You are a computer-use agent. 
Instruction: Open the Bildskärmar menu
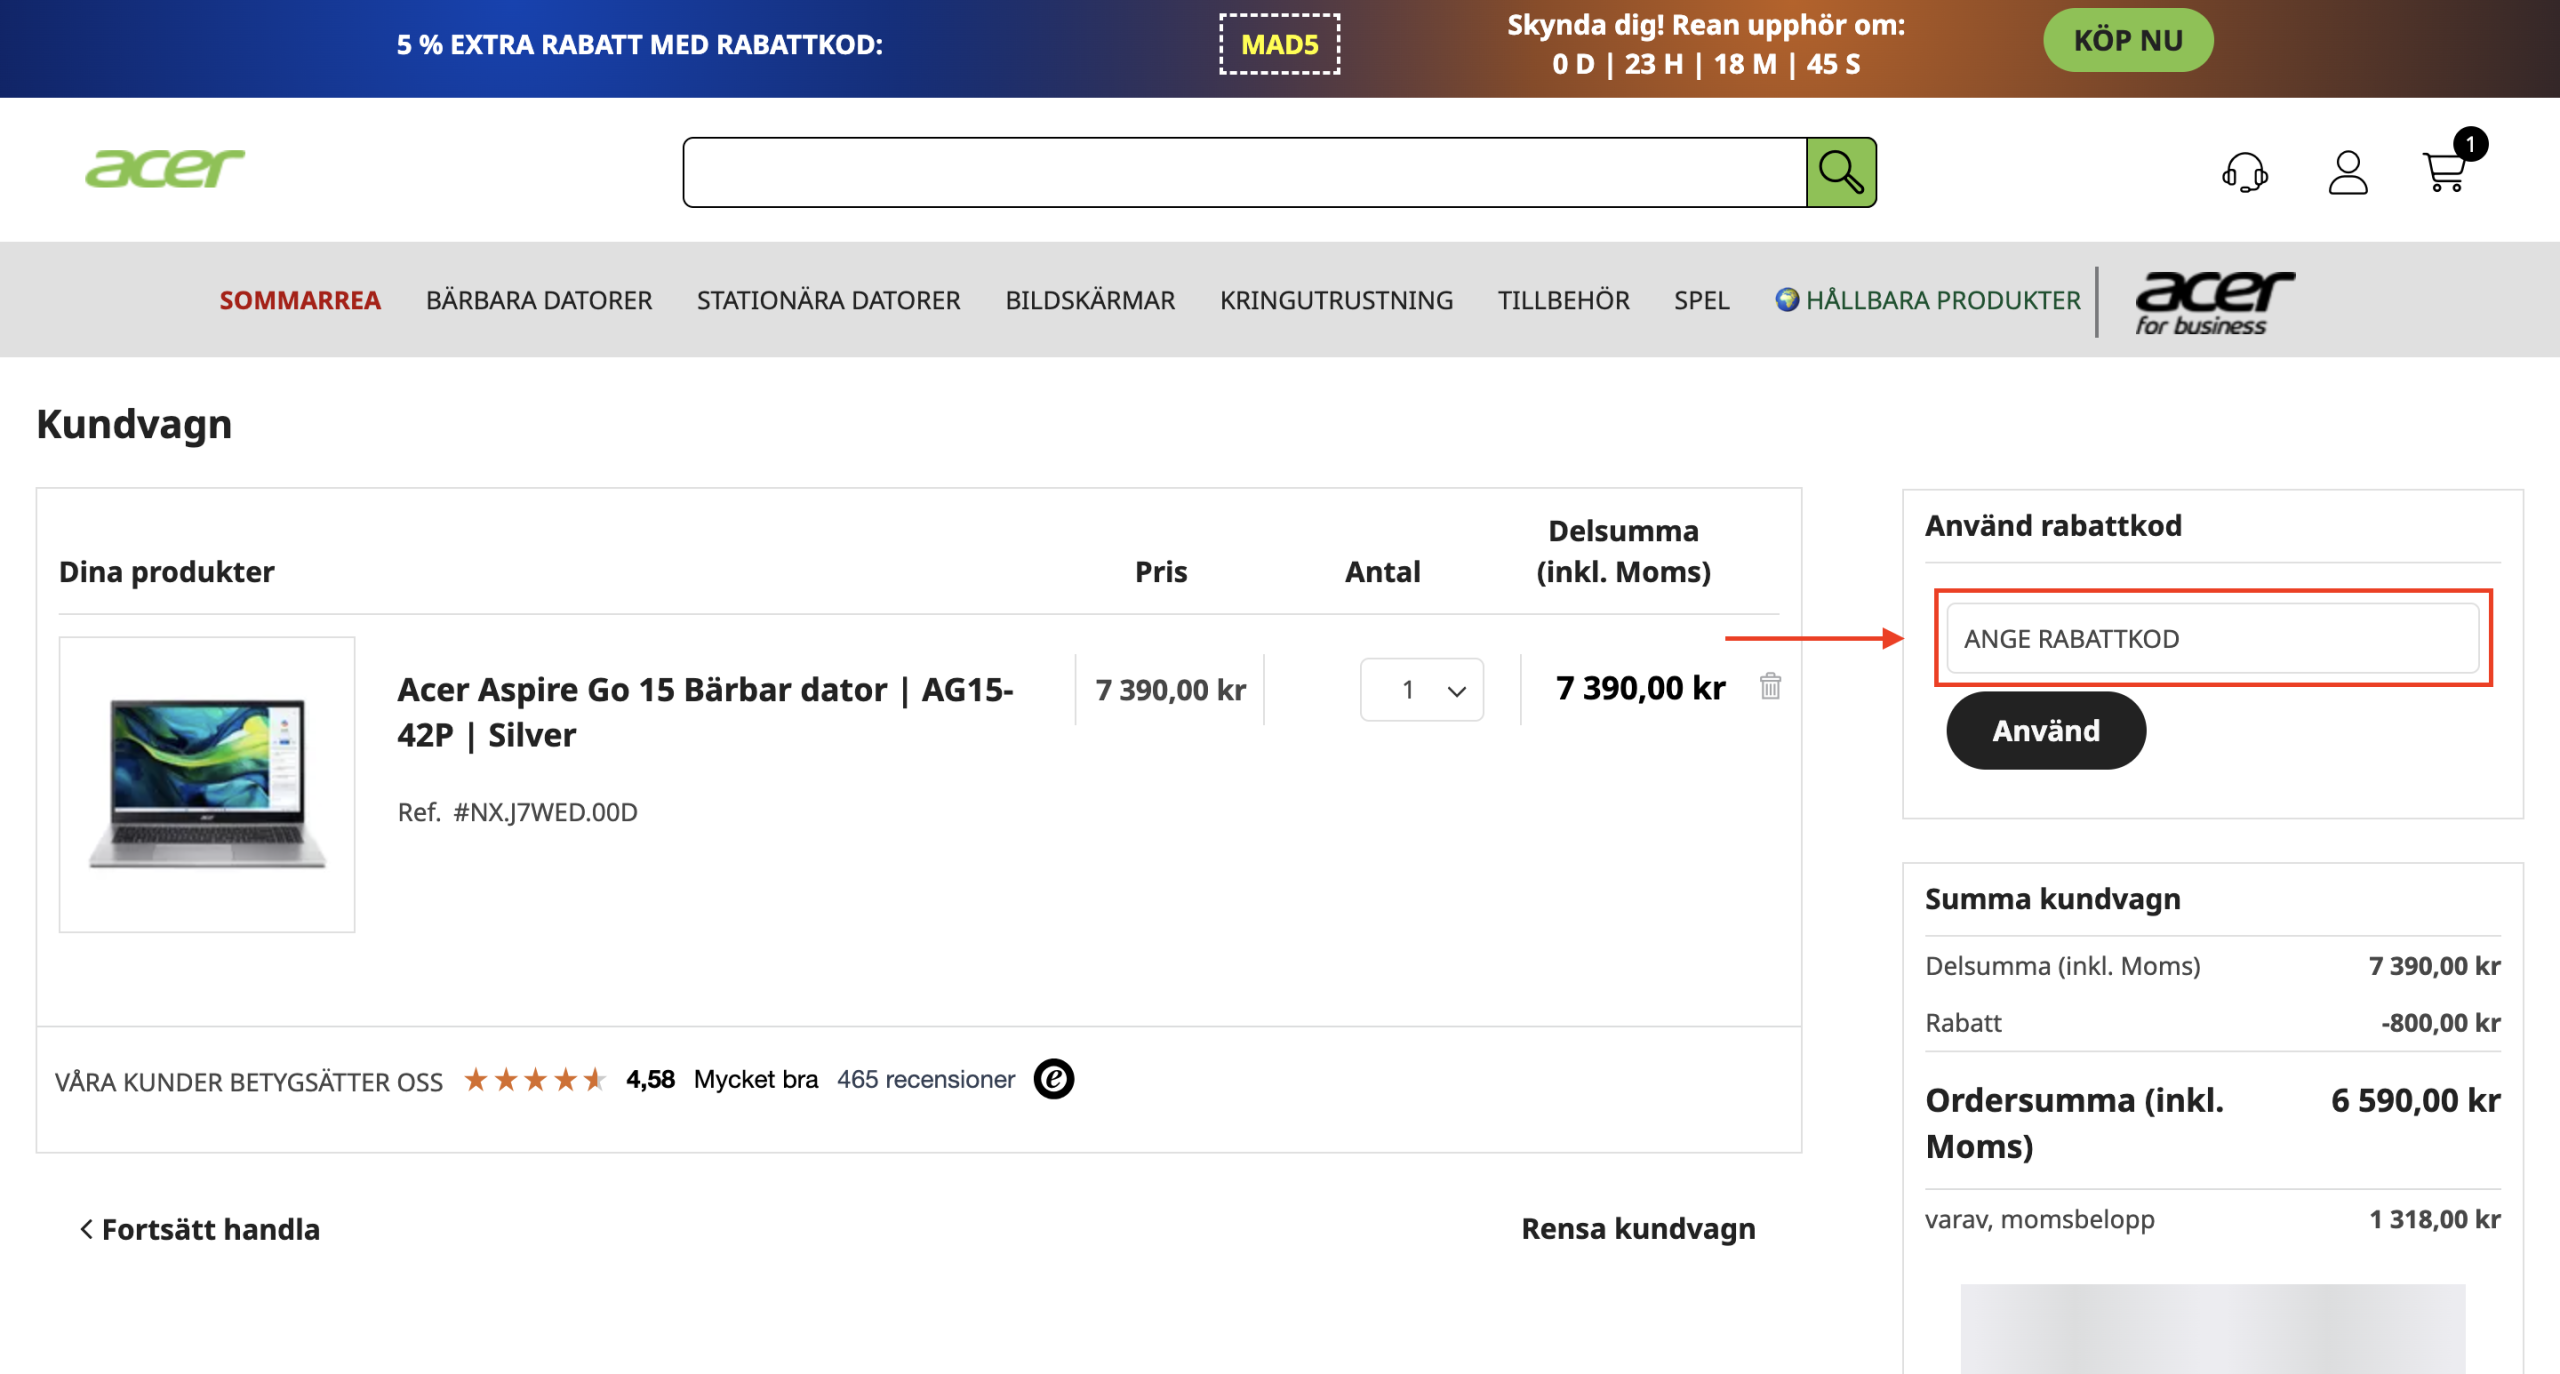pos(1090,300)
